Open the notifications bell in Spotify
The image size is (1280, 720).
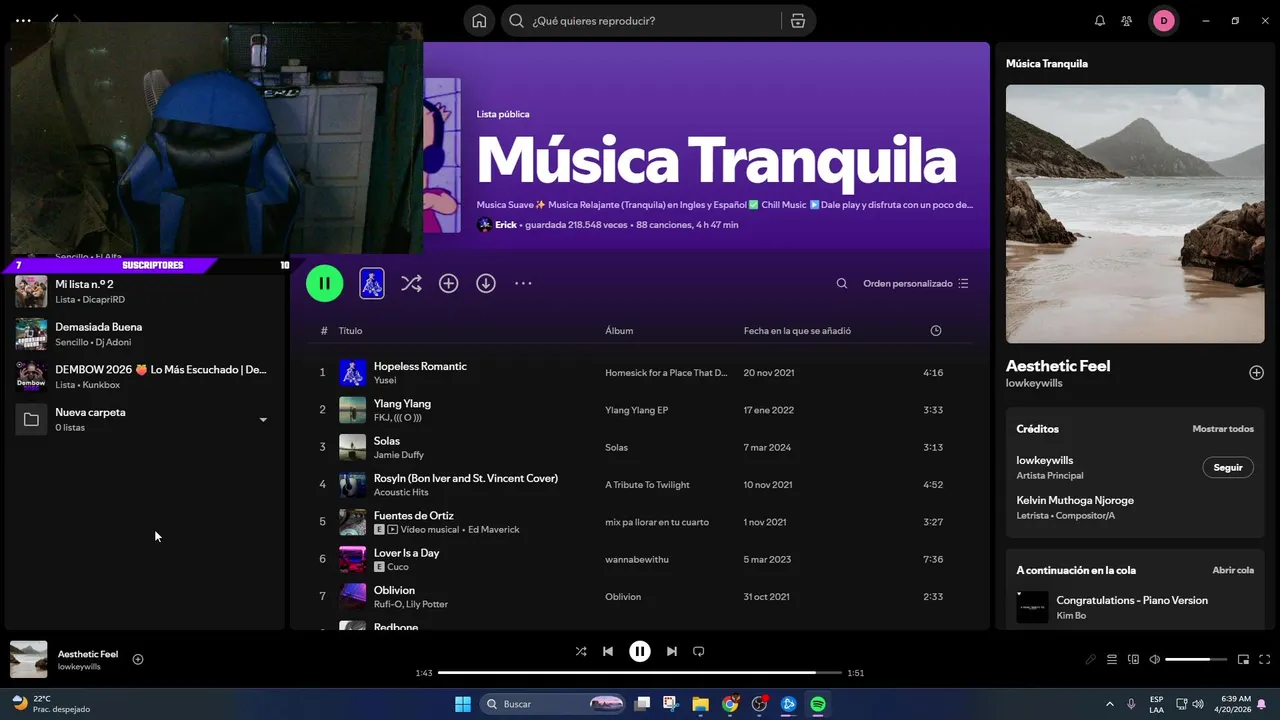(1100, 21)
